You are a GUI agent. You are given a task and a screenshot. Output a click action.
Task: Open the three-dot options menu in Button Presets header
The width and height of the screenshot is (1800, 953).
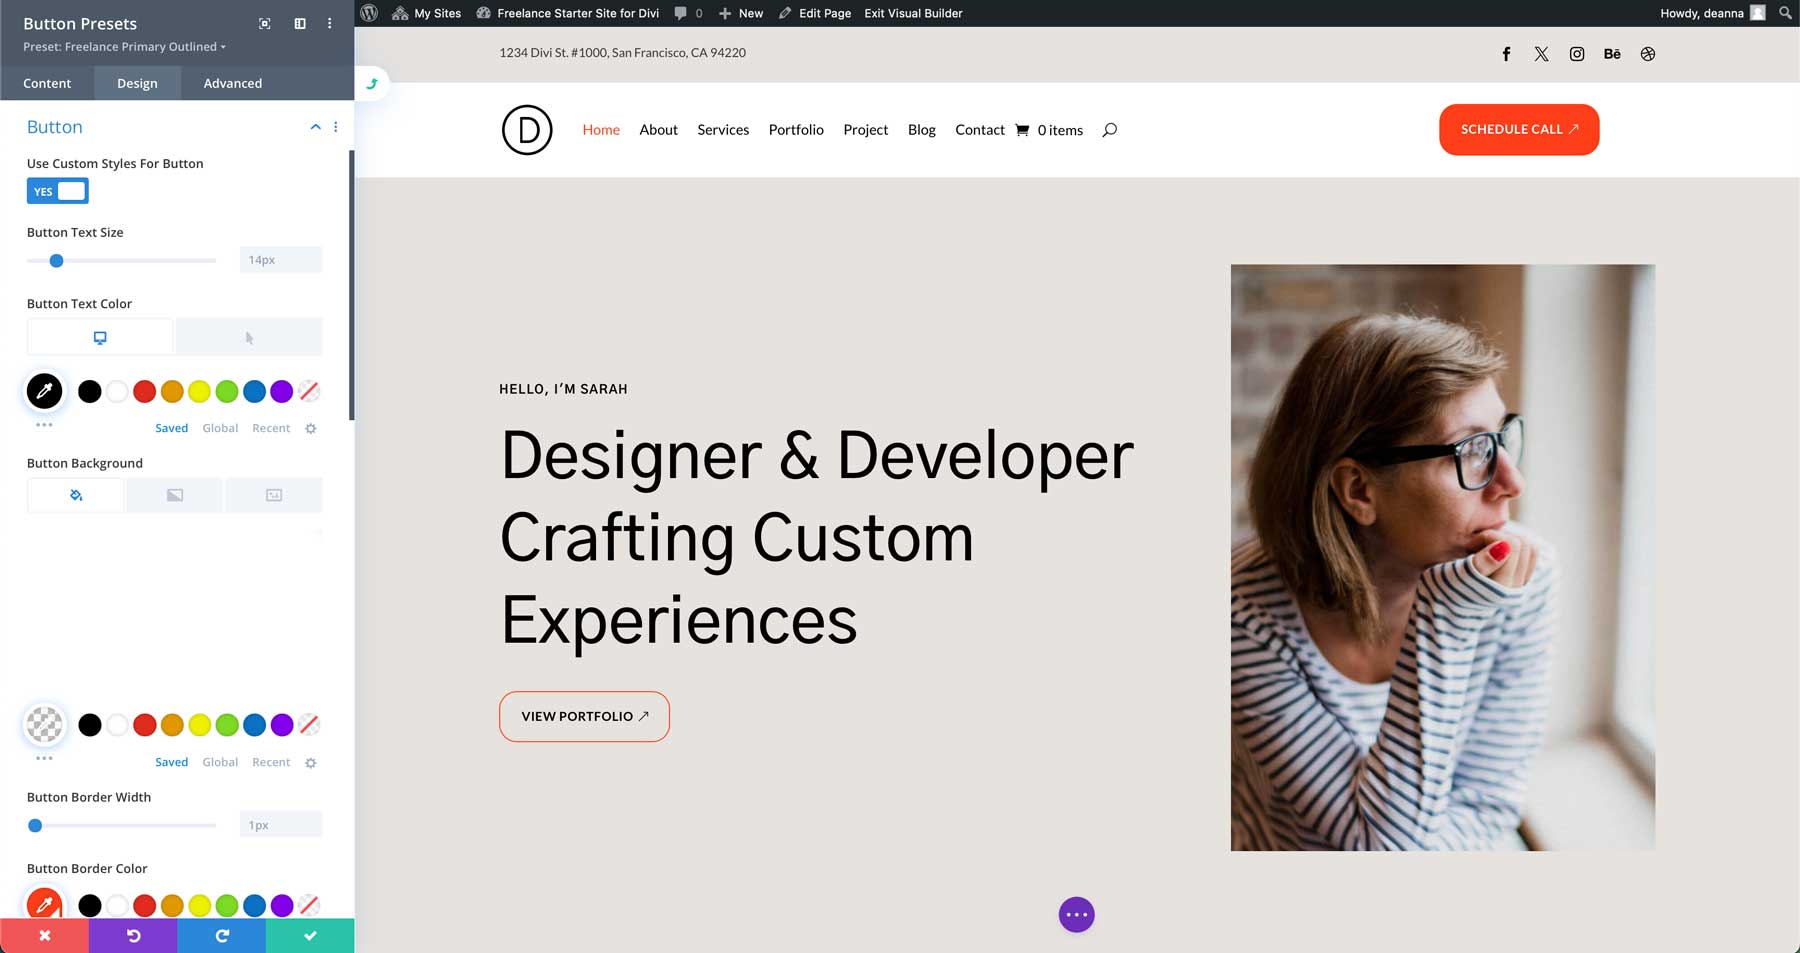coord(329,22)
